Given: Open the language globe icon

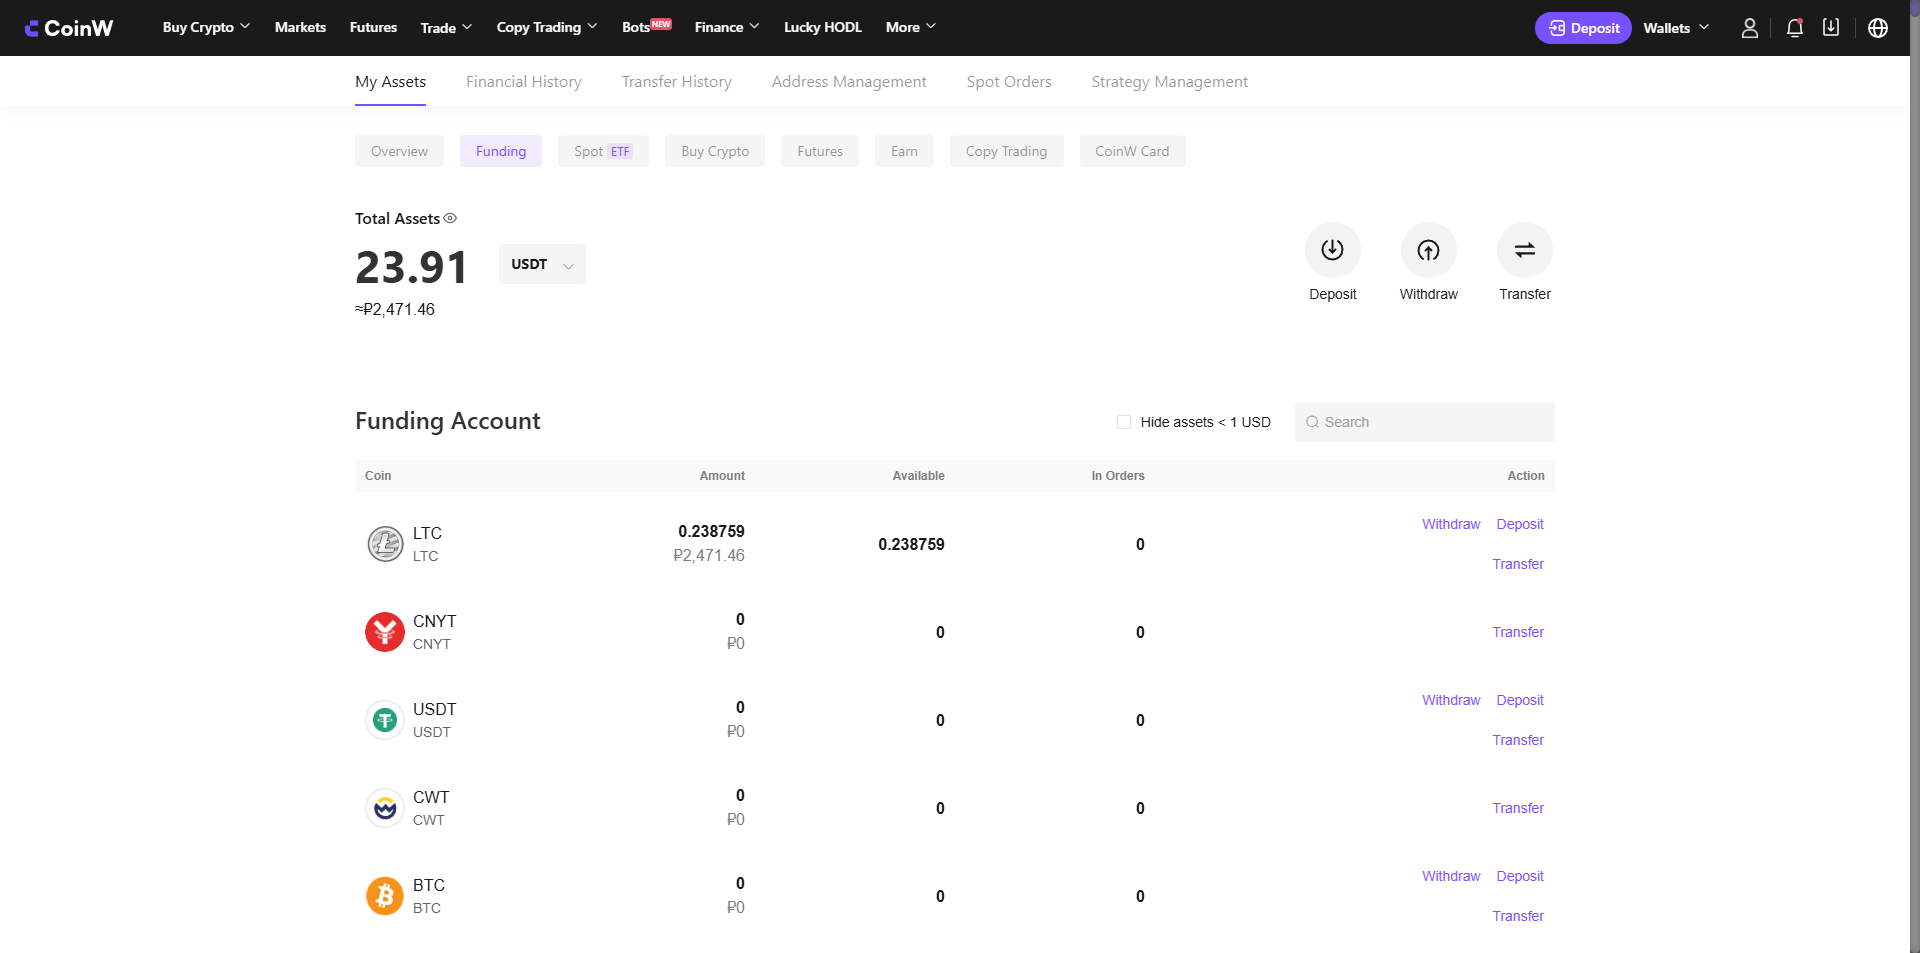Looking at the screenshot, I should pos(1877,28).
